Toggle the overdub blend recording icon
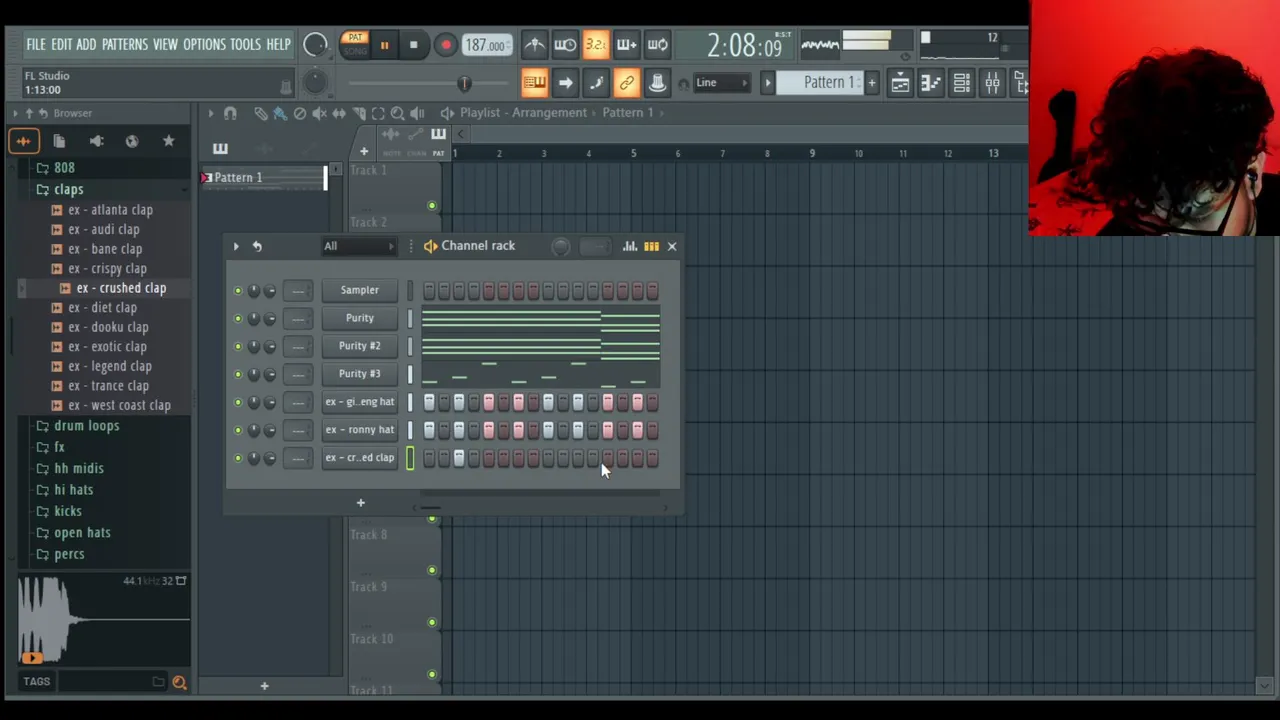Image resolution: width=1280 pixels, height=720 pixels. pyautogui.click(x=627, y=44)
